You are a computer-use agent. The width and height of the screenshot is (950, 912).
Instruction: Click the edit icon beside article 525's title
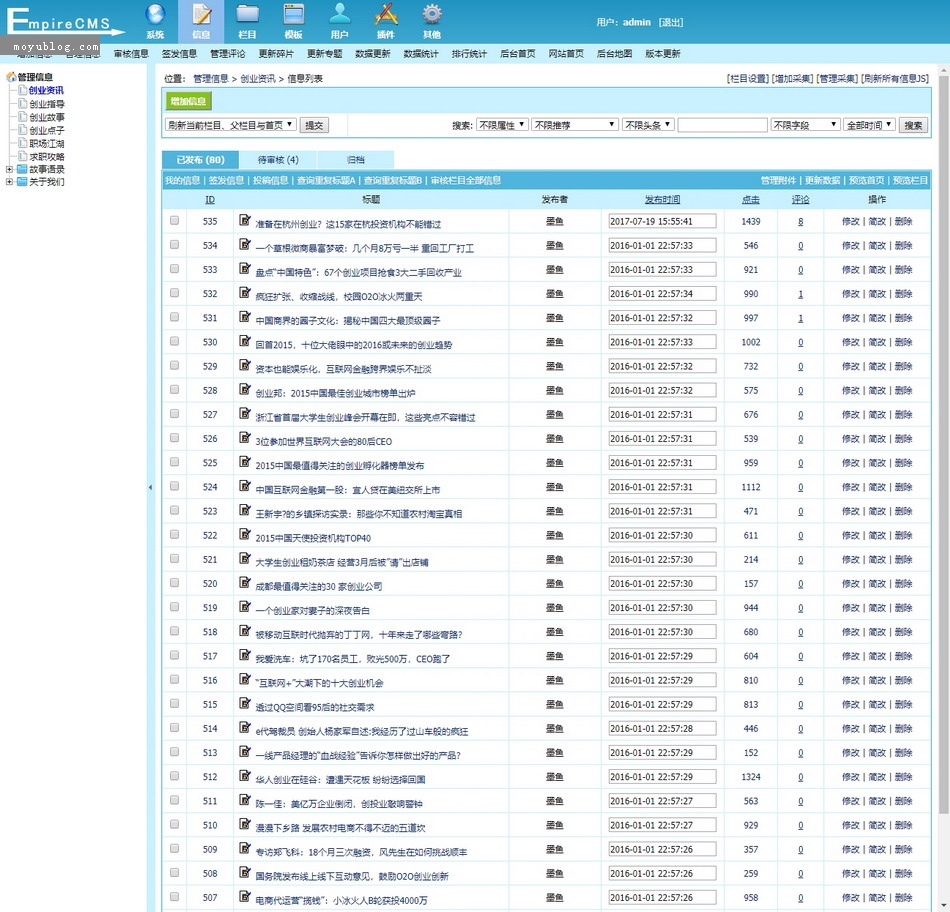(x=245, y=462)
